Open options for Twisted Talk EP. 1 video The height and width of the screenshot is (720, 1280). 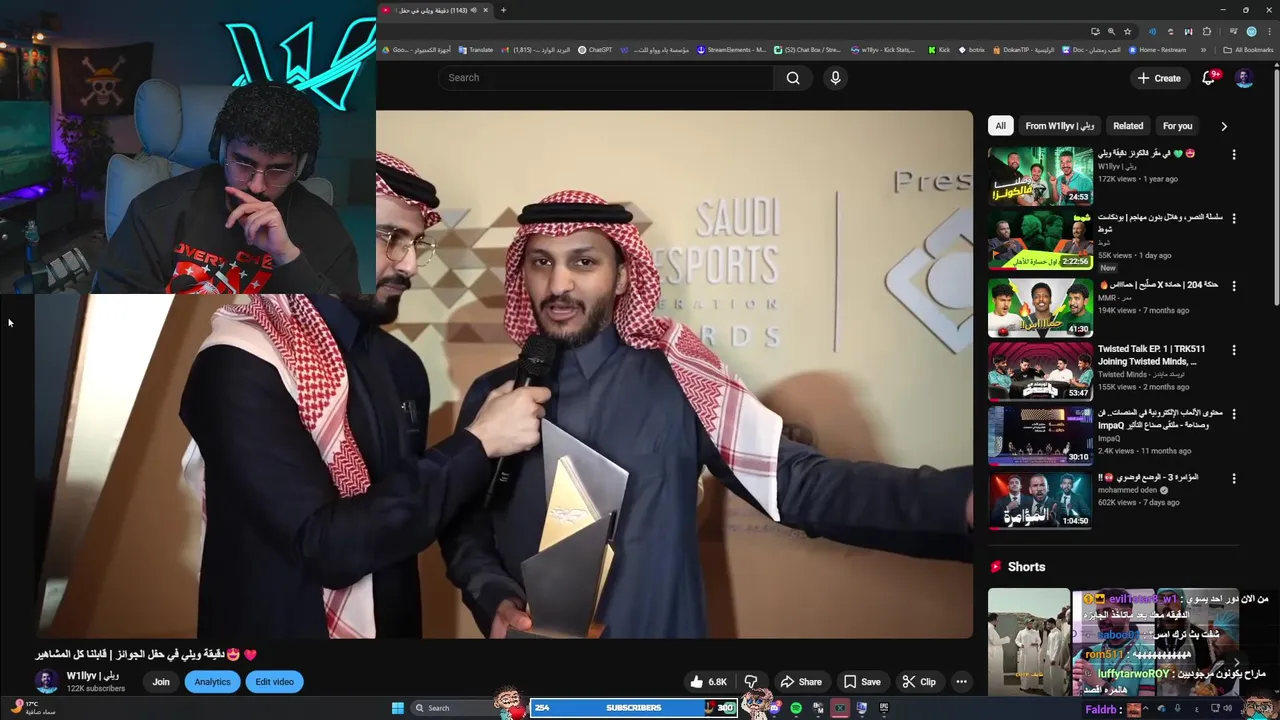(1234, 351)
